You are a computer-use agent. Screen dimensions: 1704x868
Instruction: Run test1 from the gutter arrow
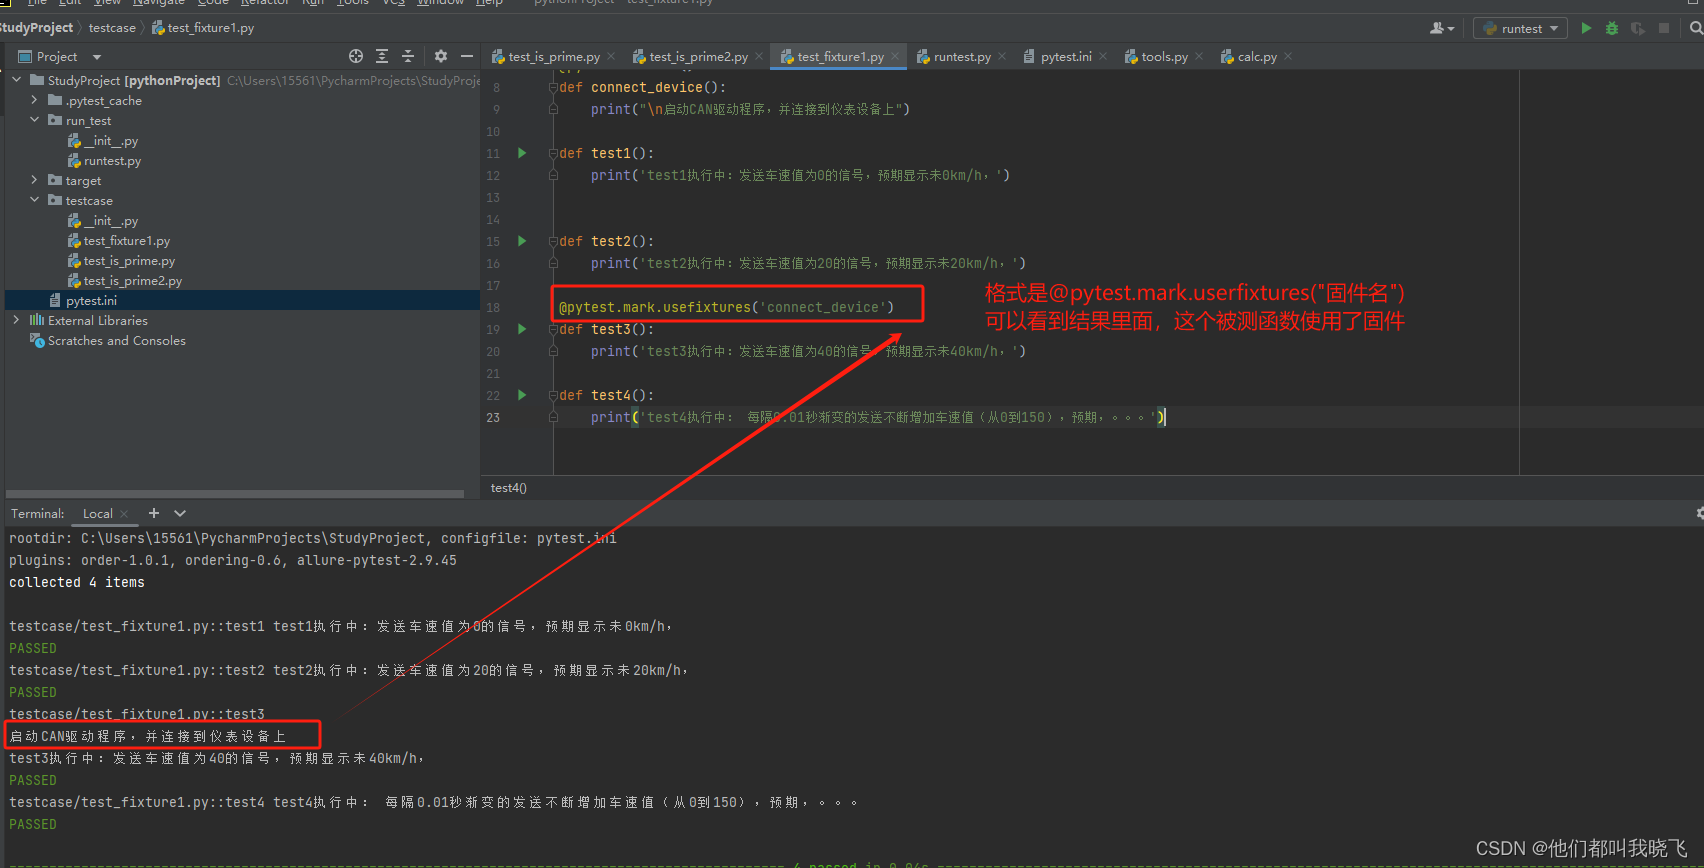point(522,153)
